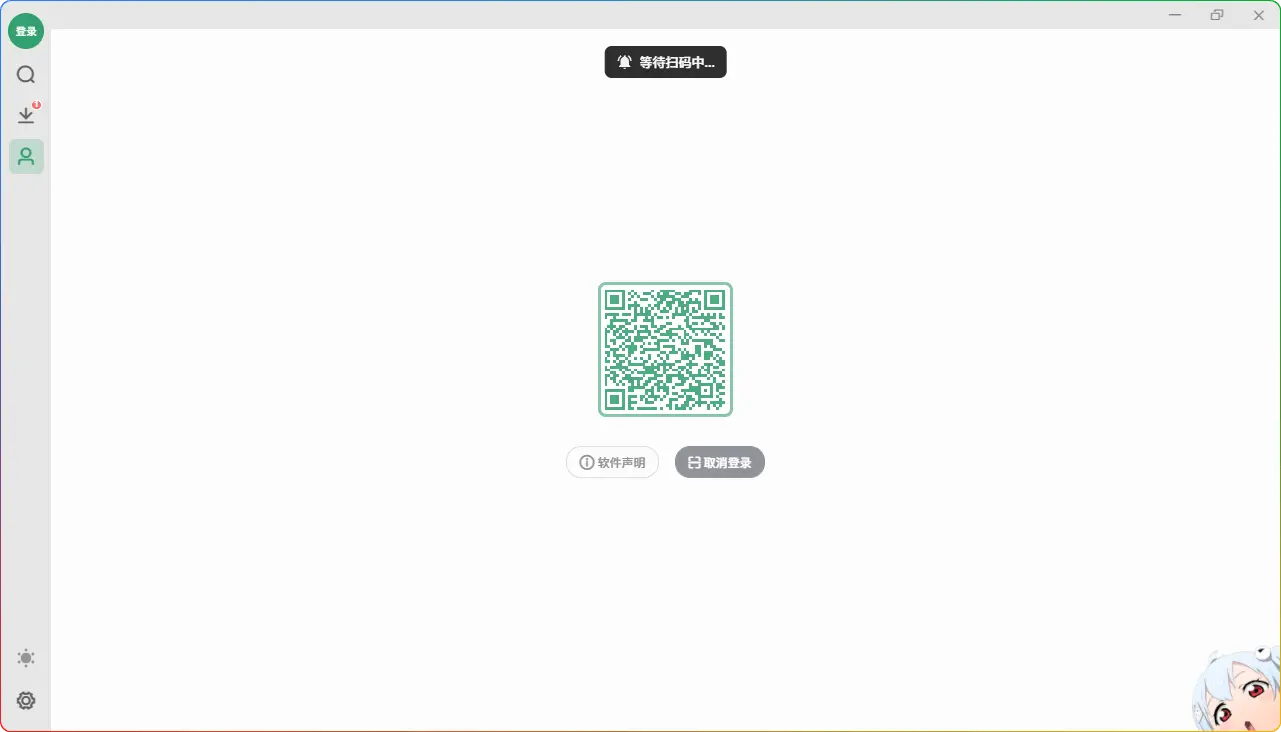
Task: Click the green 登录 avatar button
Action: pos(26,31)
